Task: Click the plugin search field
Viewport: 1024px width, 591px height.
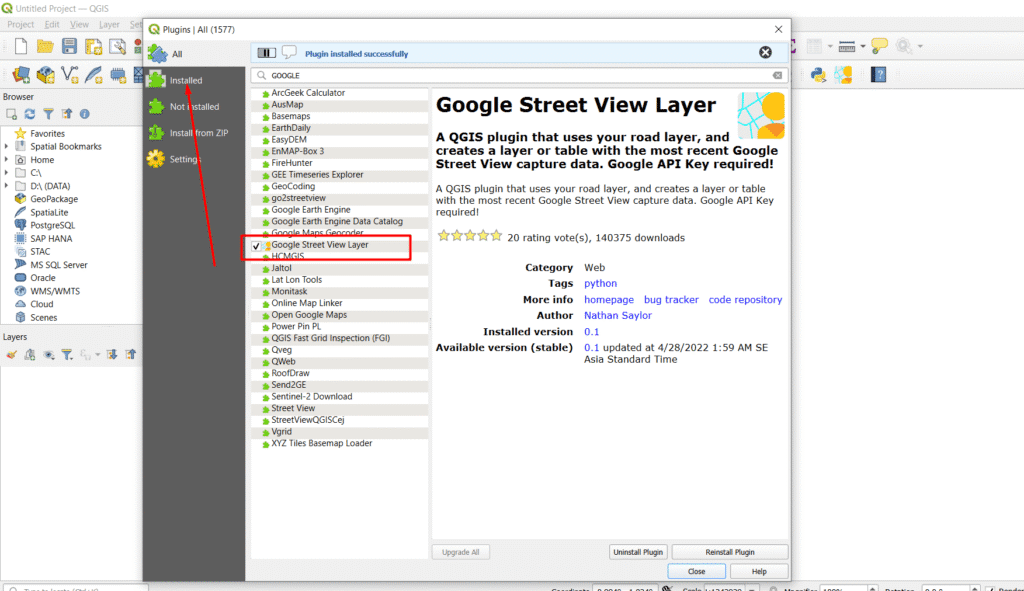Action: point(519,76)
